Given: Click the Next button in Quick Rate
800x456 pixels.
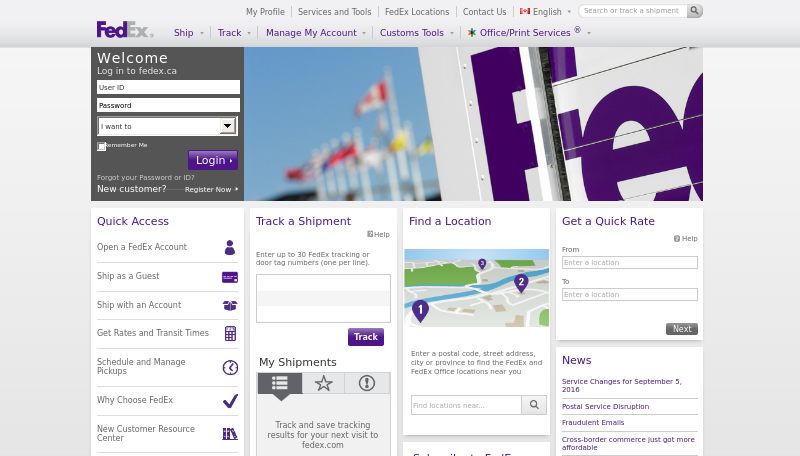Looking at the screenshot, I should coord(682,329).
